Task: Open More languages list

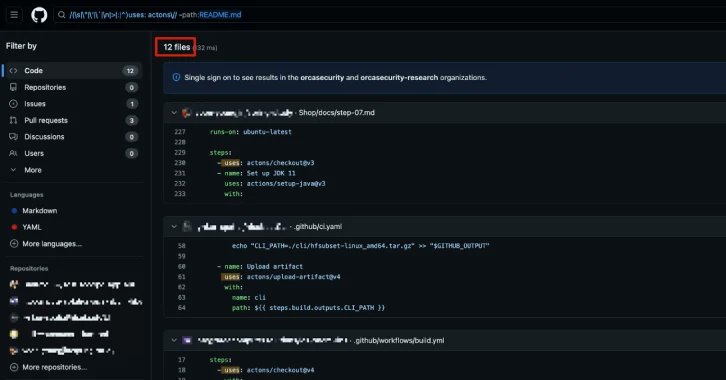Action: click(52, 243)
